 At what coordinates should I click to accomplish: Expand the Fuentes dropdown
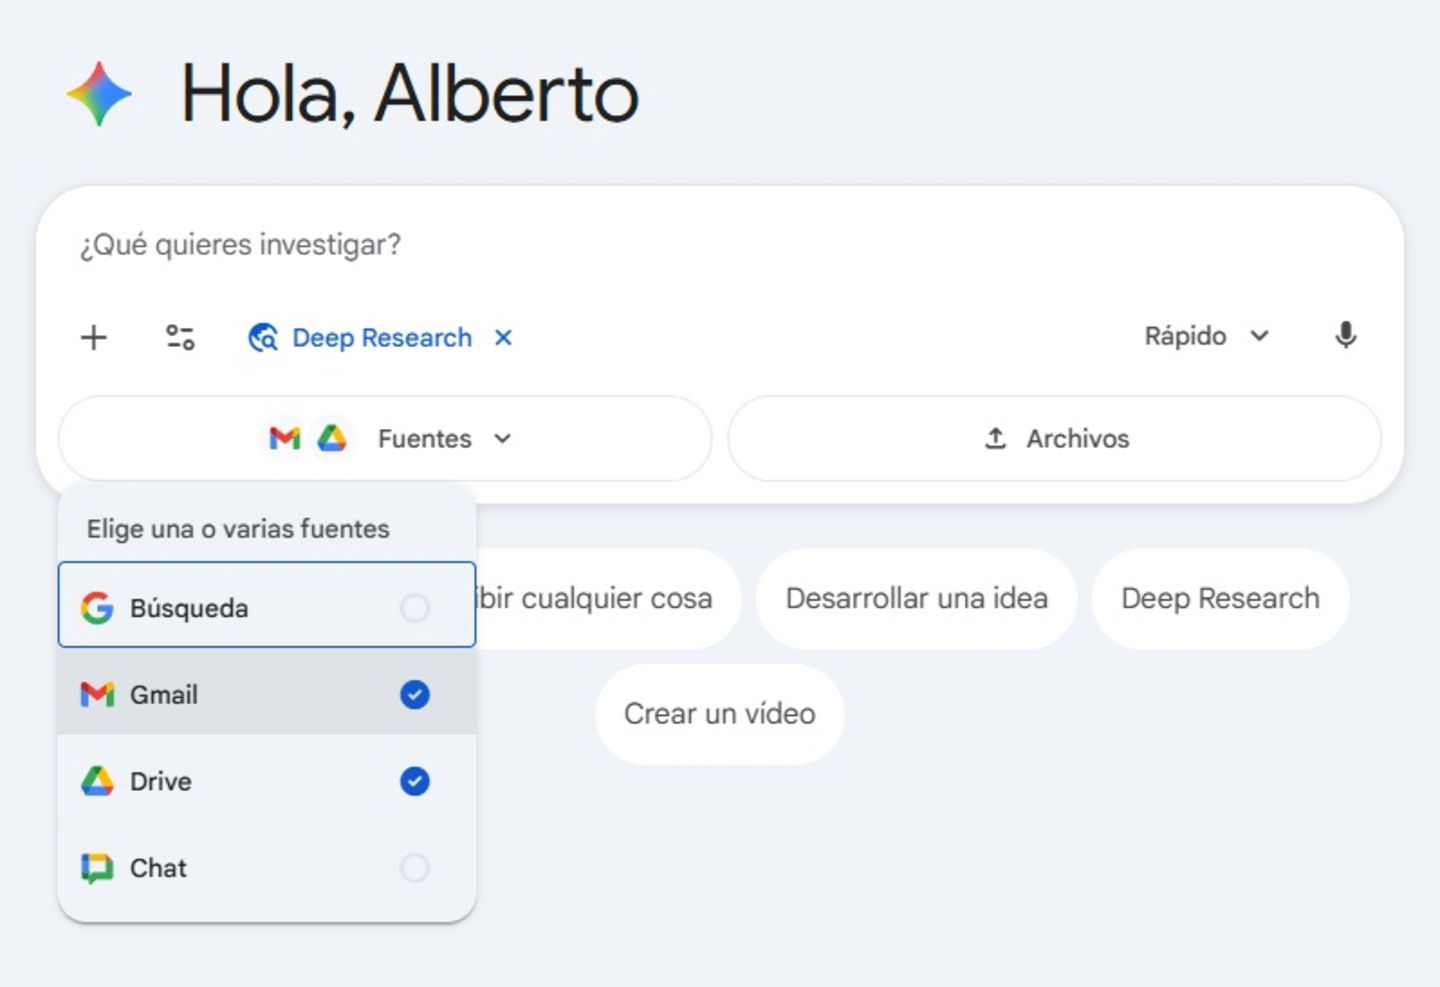click(x=503, y=438)
